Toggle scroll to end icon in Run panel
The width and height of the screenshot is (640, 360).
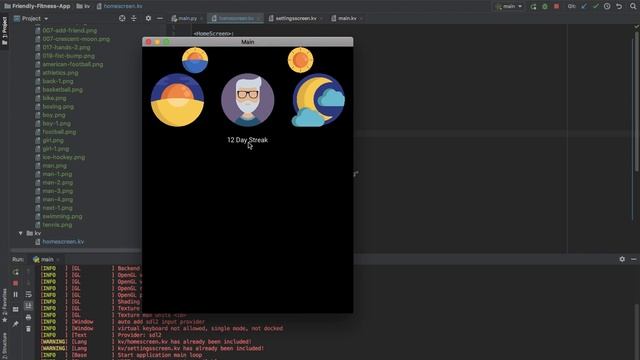coord(29,305)
